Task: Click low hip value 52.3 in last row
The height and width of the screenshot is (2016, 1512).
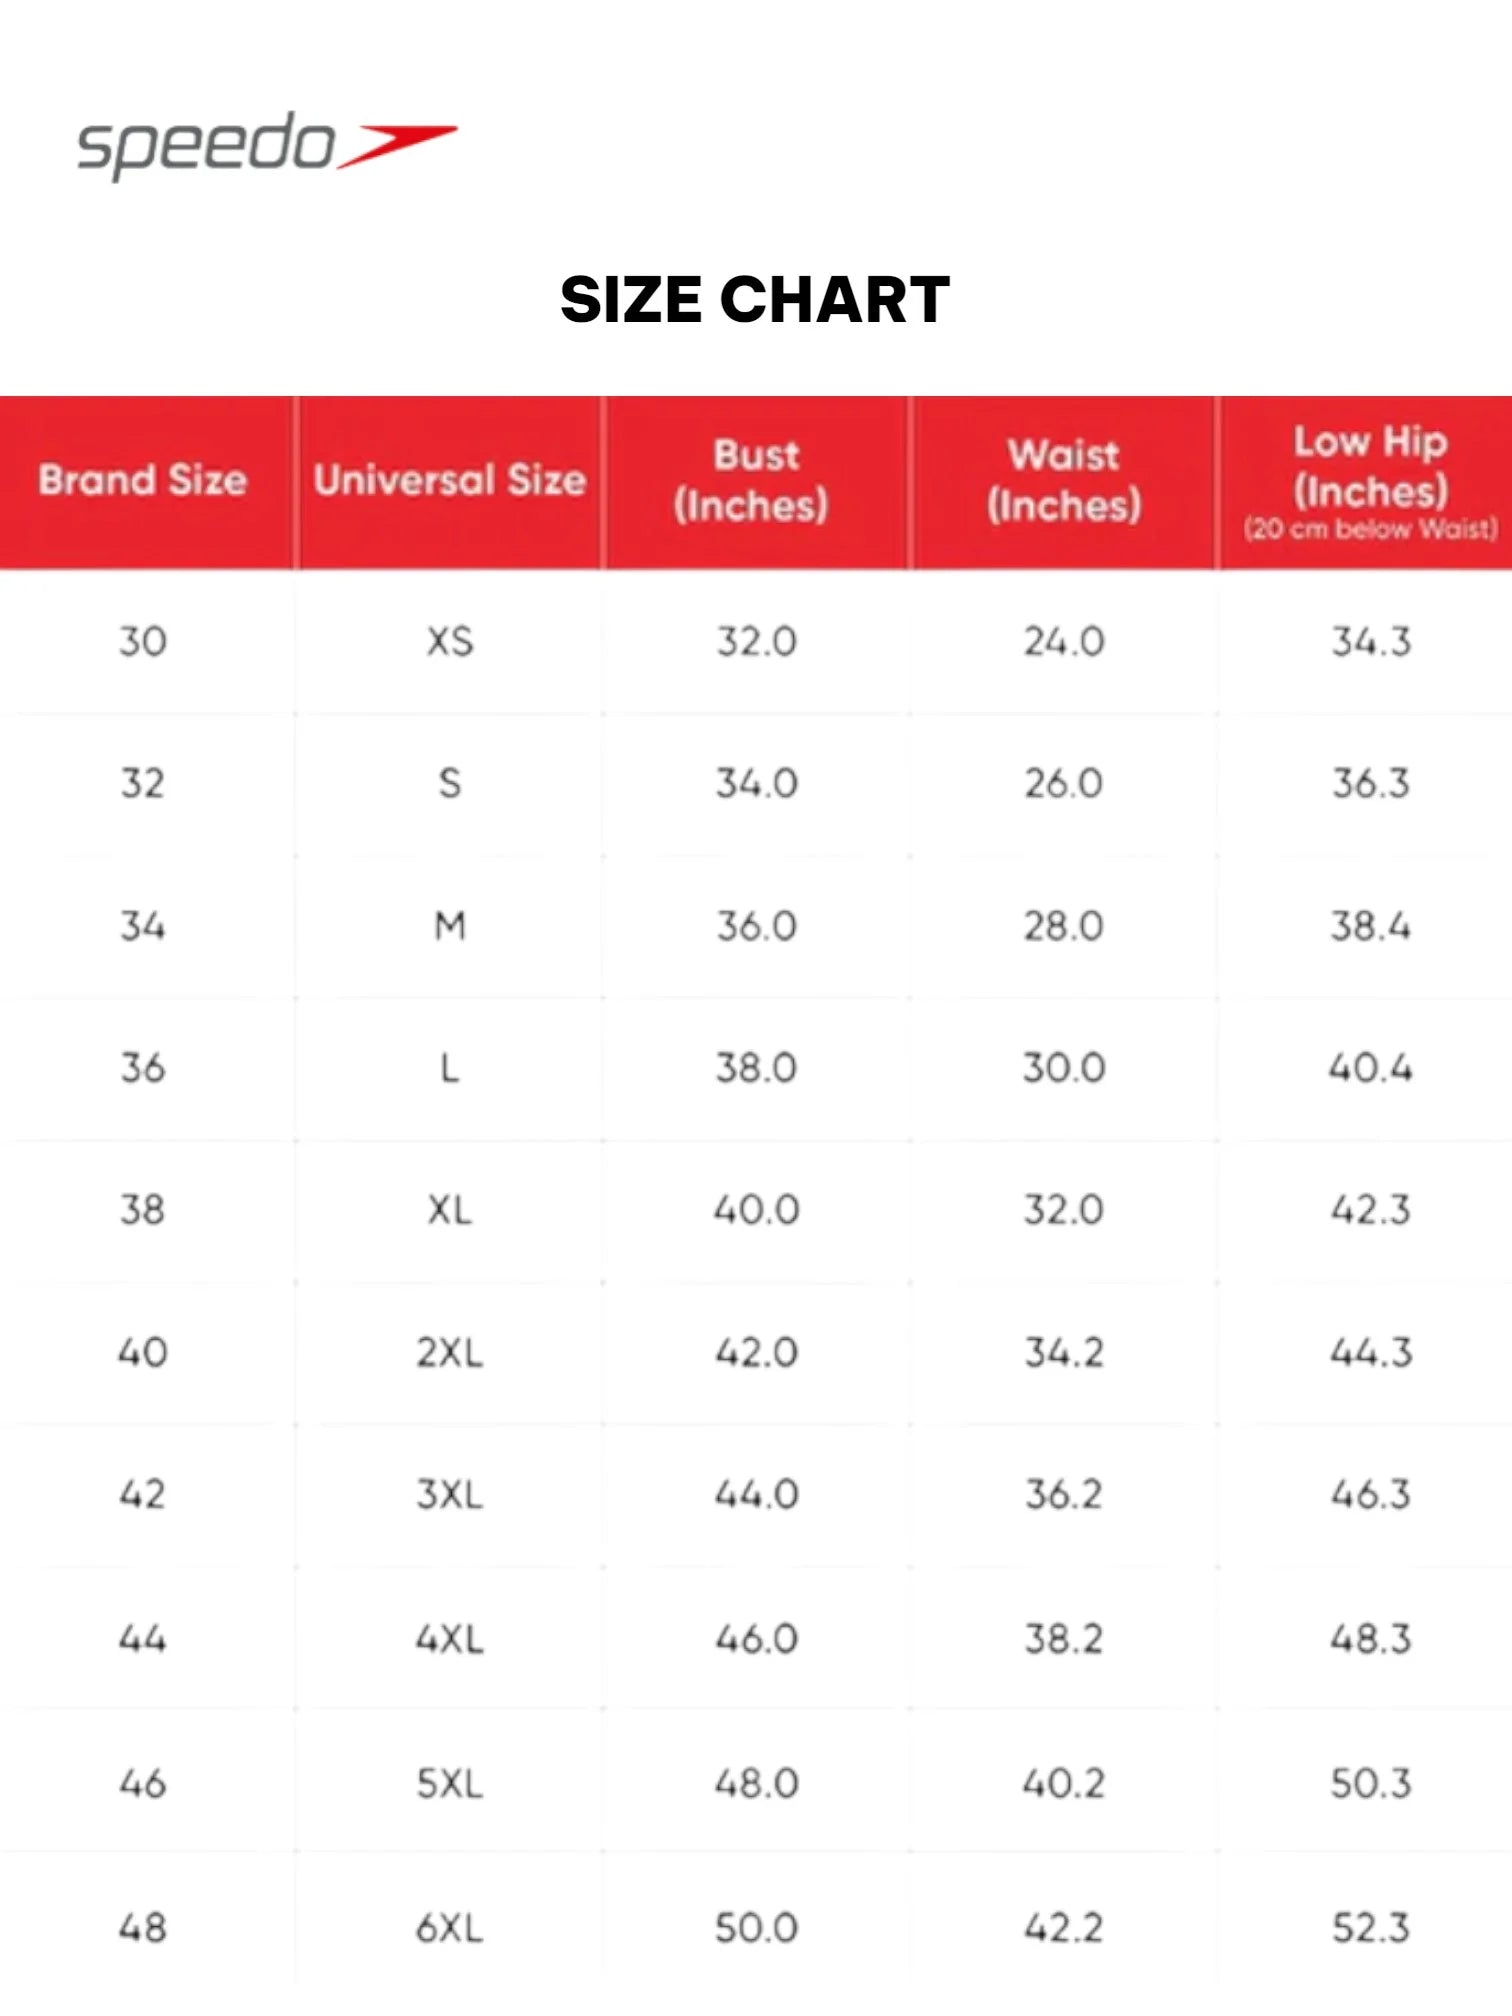Action: (x=1370, y=1927)
